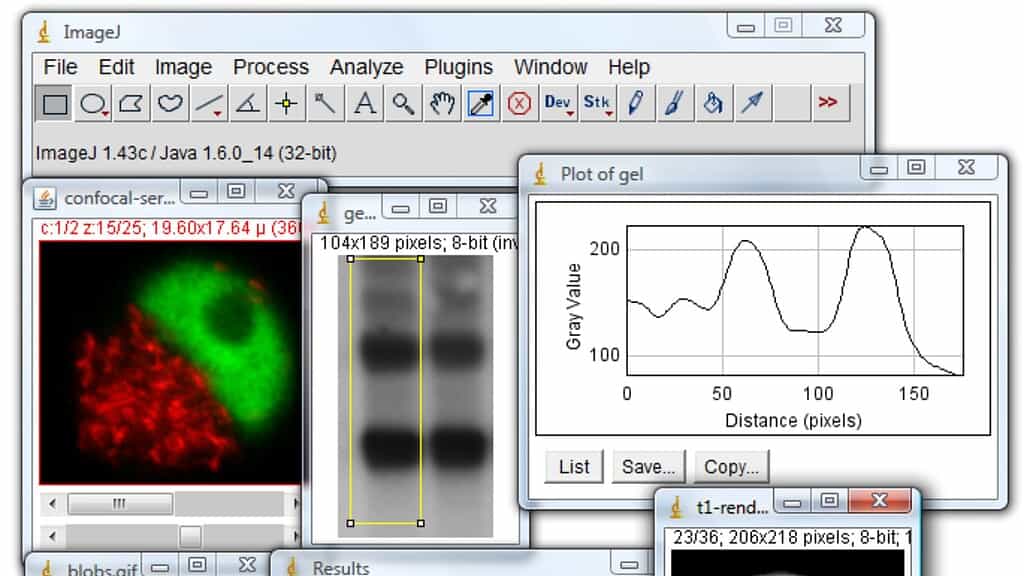Screen dimensions: 1024x576
Task: Select the Hand scrolling tool
Action: click(x=441, y=104)
